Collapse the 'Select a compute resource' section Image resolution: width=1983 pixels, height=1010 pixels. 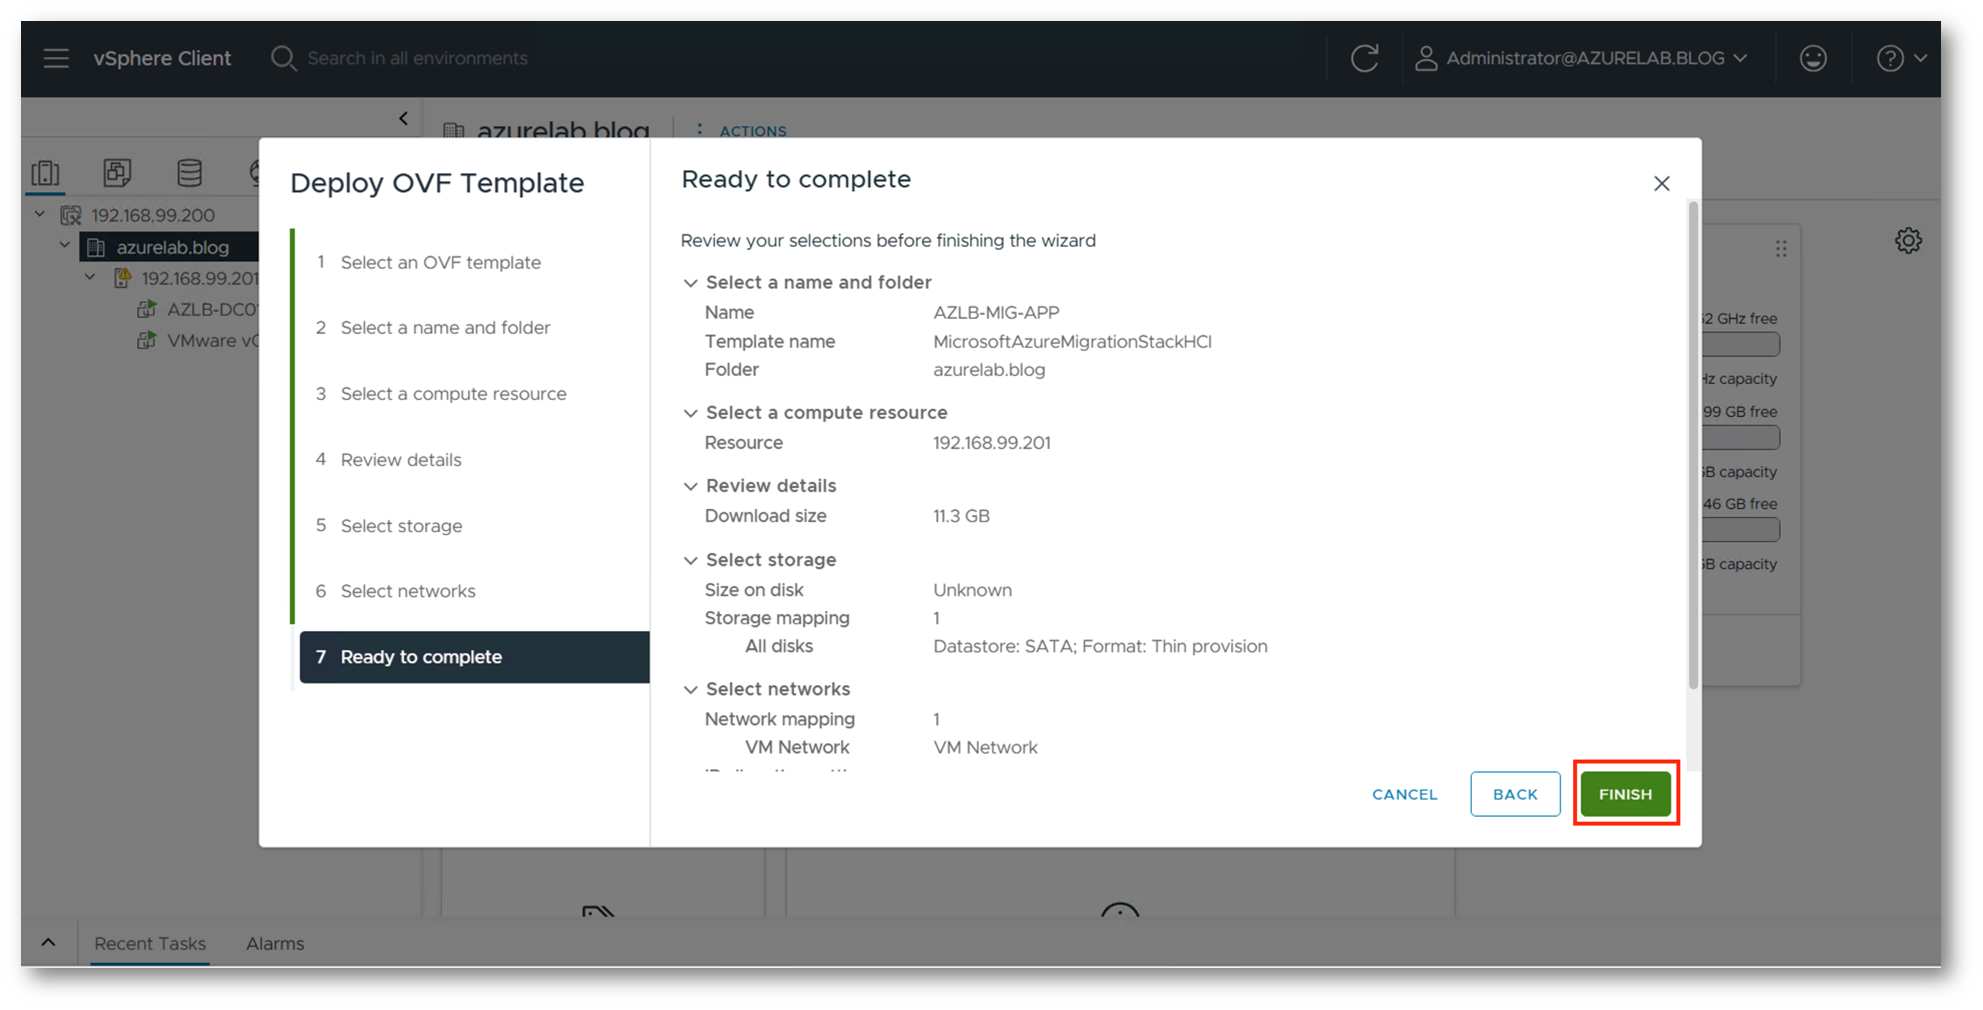690,413
